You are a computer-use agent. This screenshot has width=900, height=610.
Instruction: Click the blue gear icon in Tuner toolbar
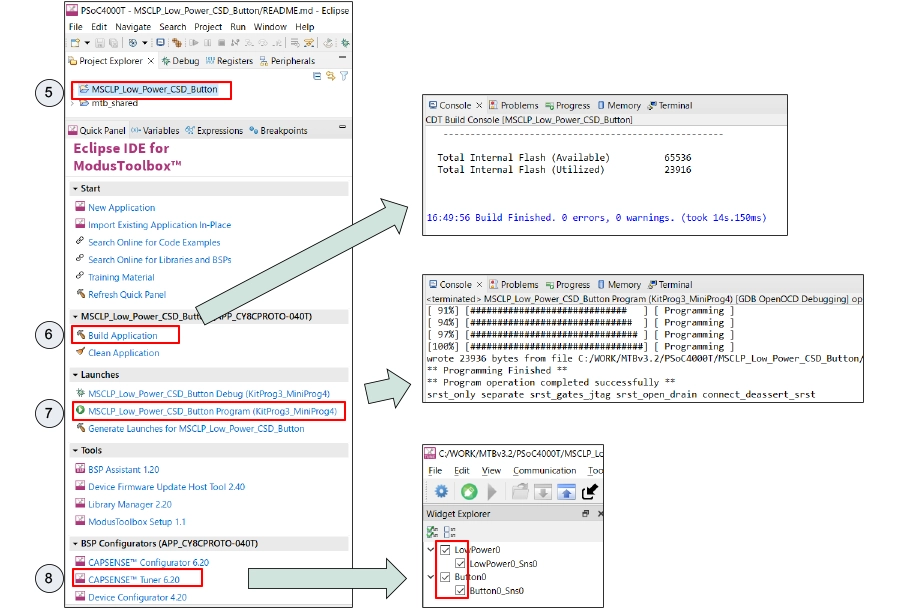pyautogui.click(x=441, y=492)
